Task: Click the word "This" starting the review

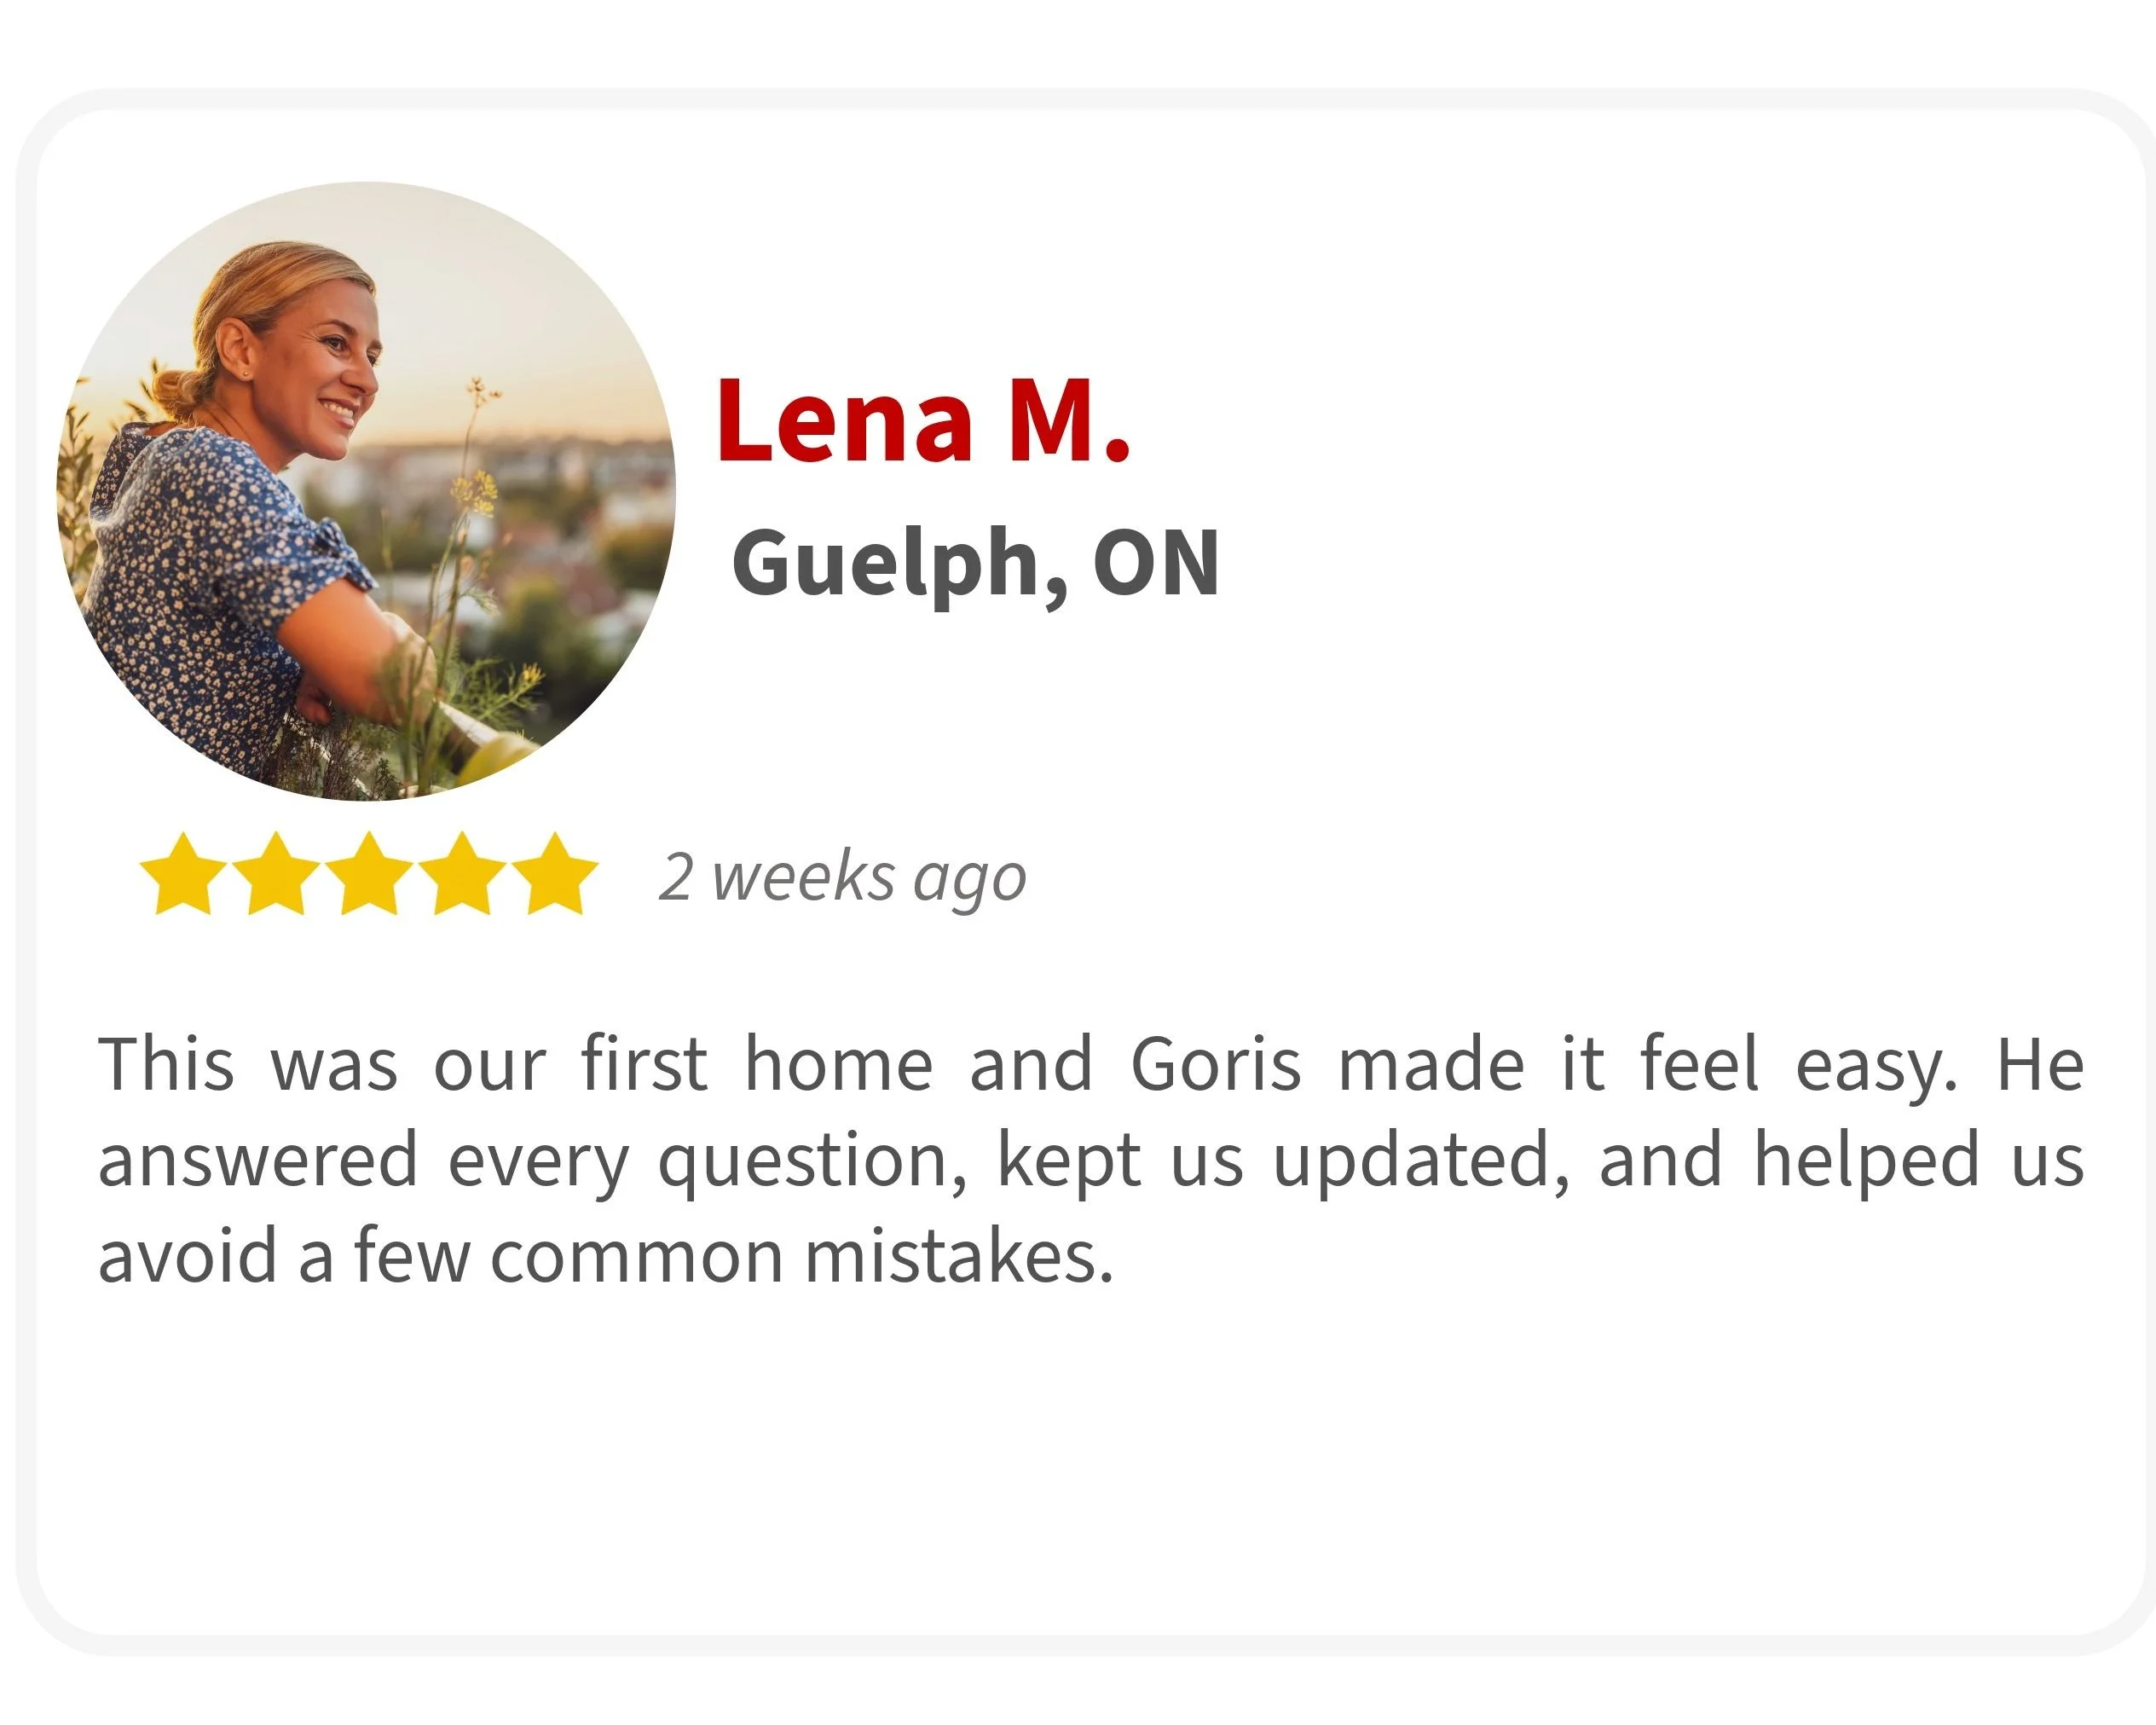Action: point(167,1064)
